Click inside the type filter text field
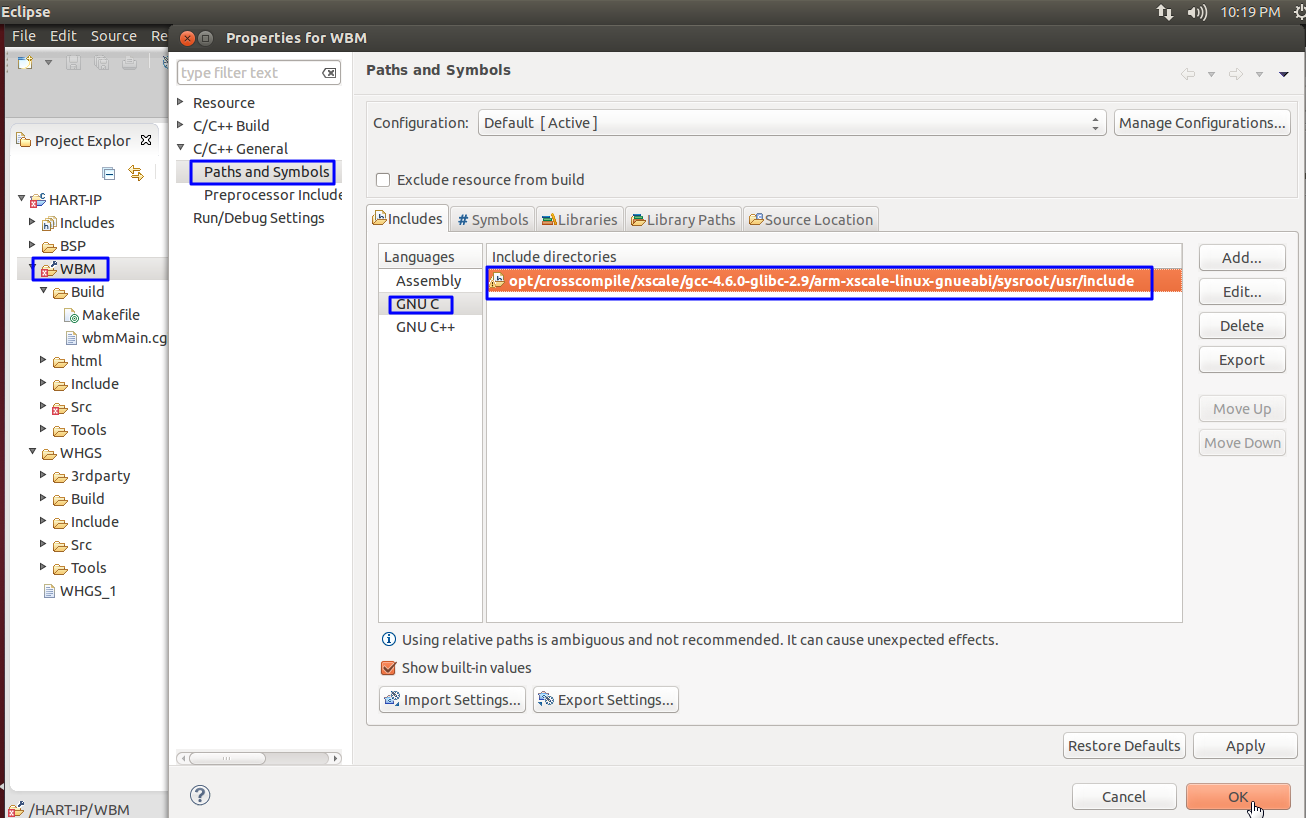Viewport: 1306px width, 818px height. (250, 72)
